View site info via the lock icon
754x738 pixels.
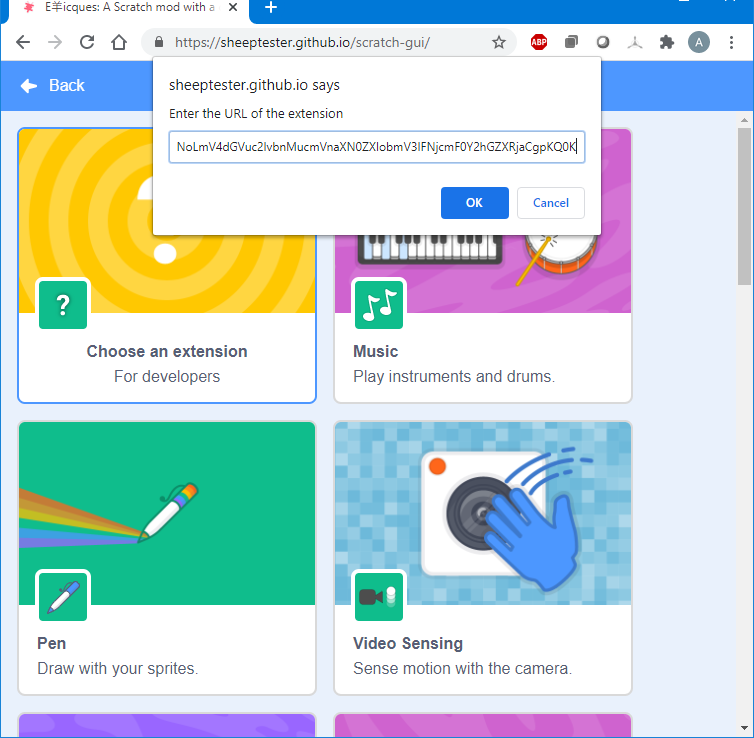pos(159,42)
